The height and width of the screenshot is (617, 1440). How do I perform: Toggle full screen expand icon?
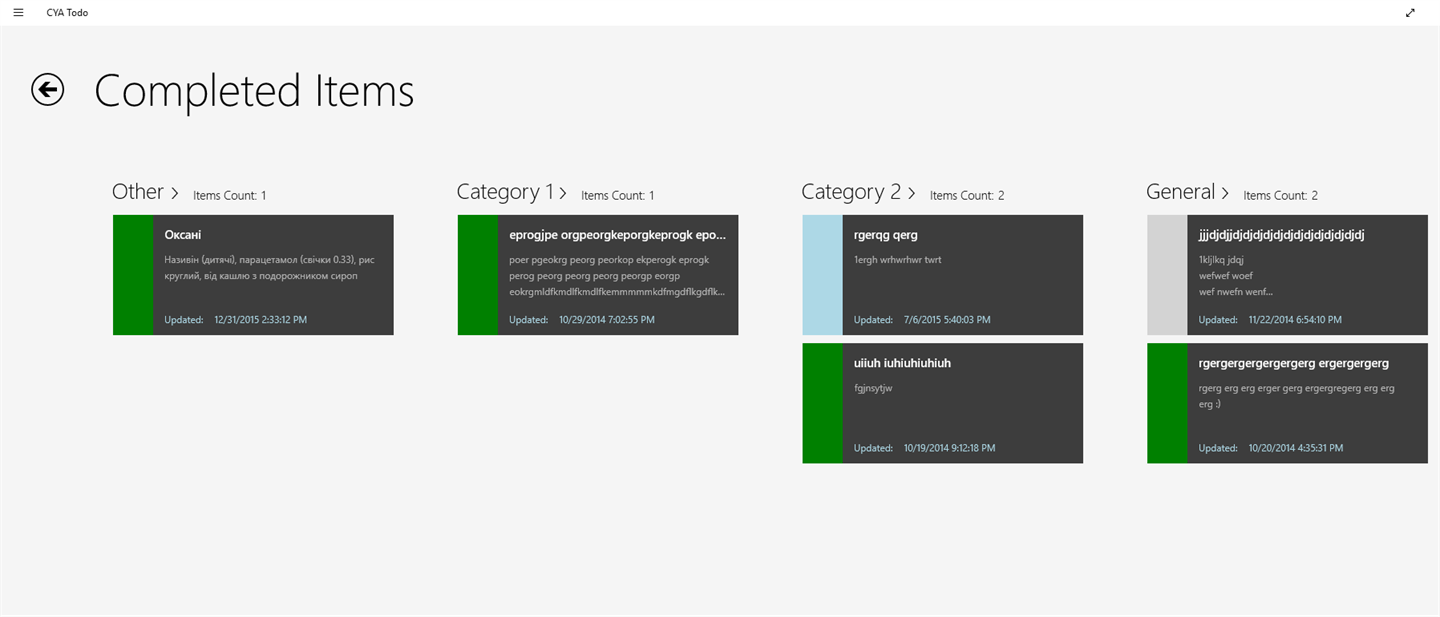(1410, 13)
